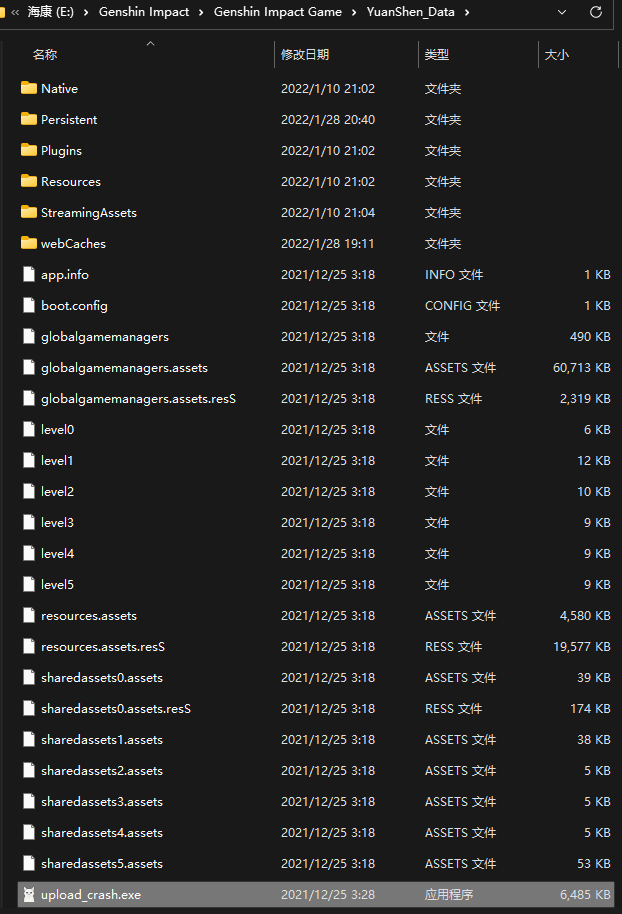
Task: Click the Persistent folder name
Action: pos(69,119)
